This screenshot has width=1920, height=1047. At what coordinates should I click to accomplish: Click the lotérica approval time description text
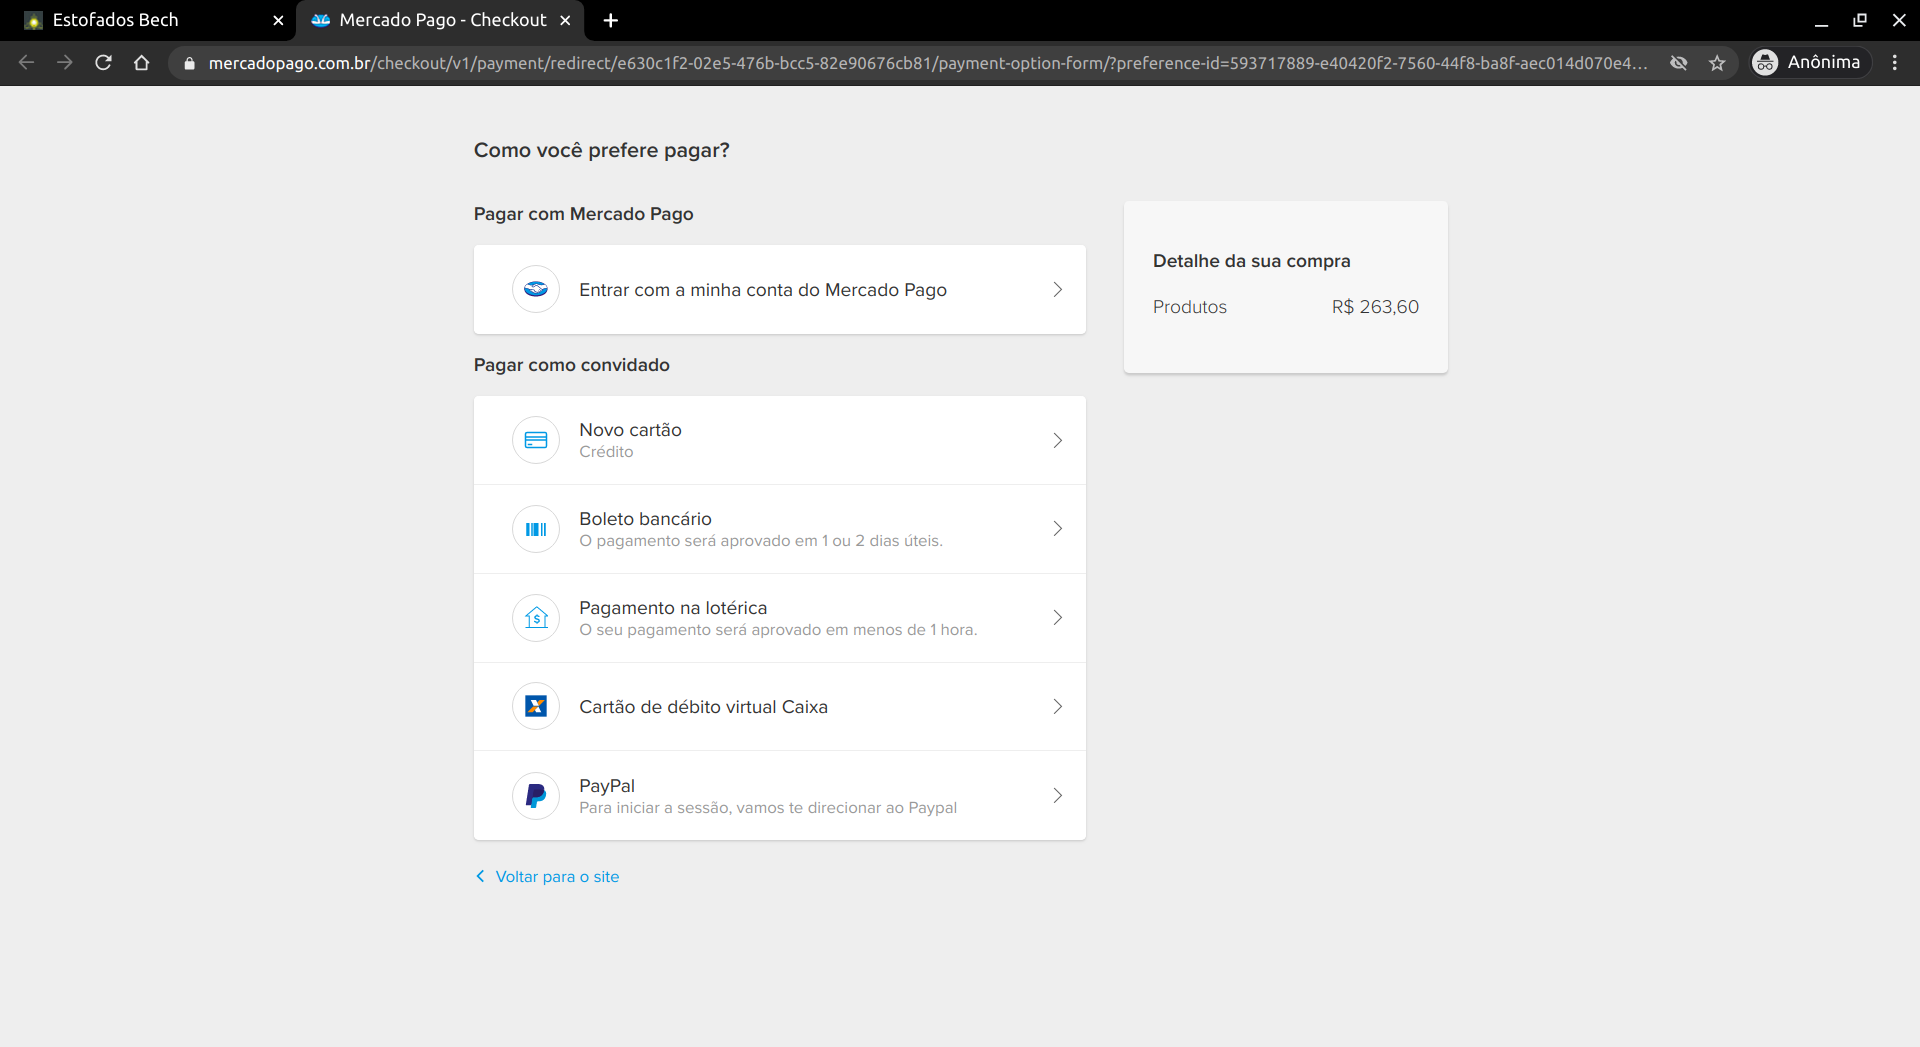pyautogui.click(x=778, y=630)
